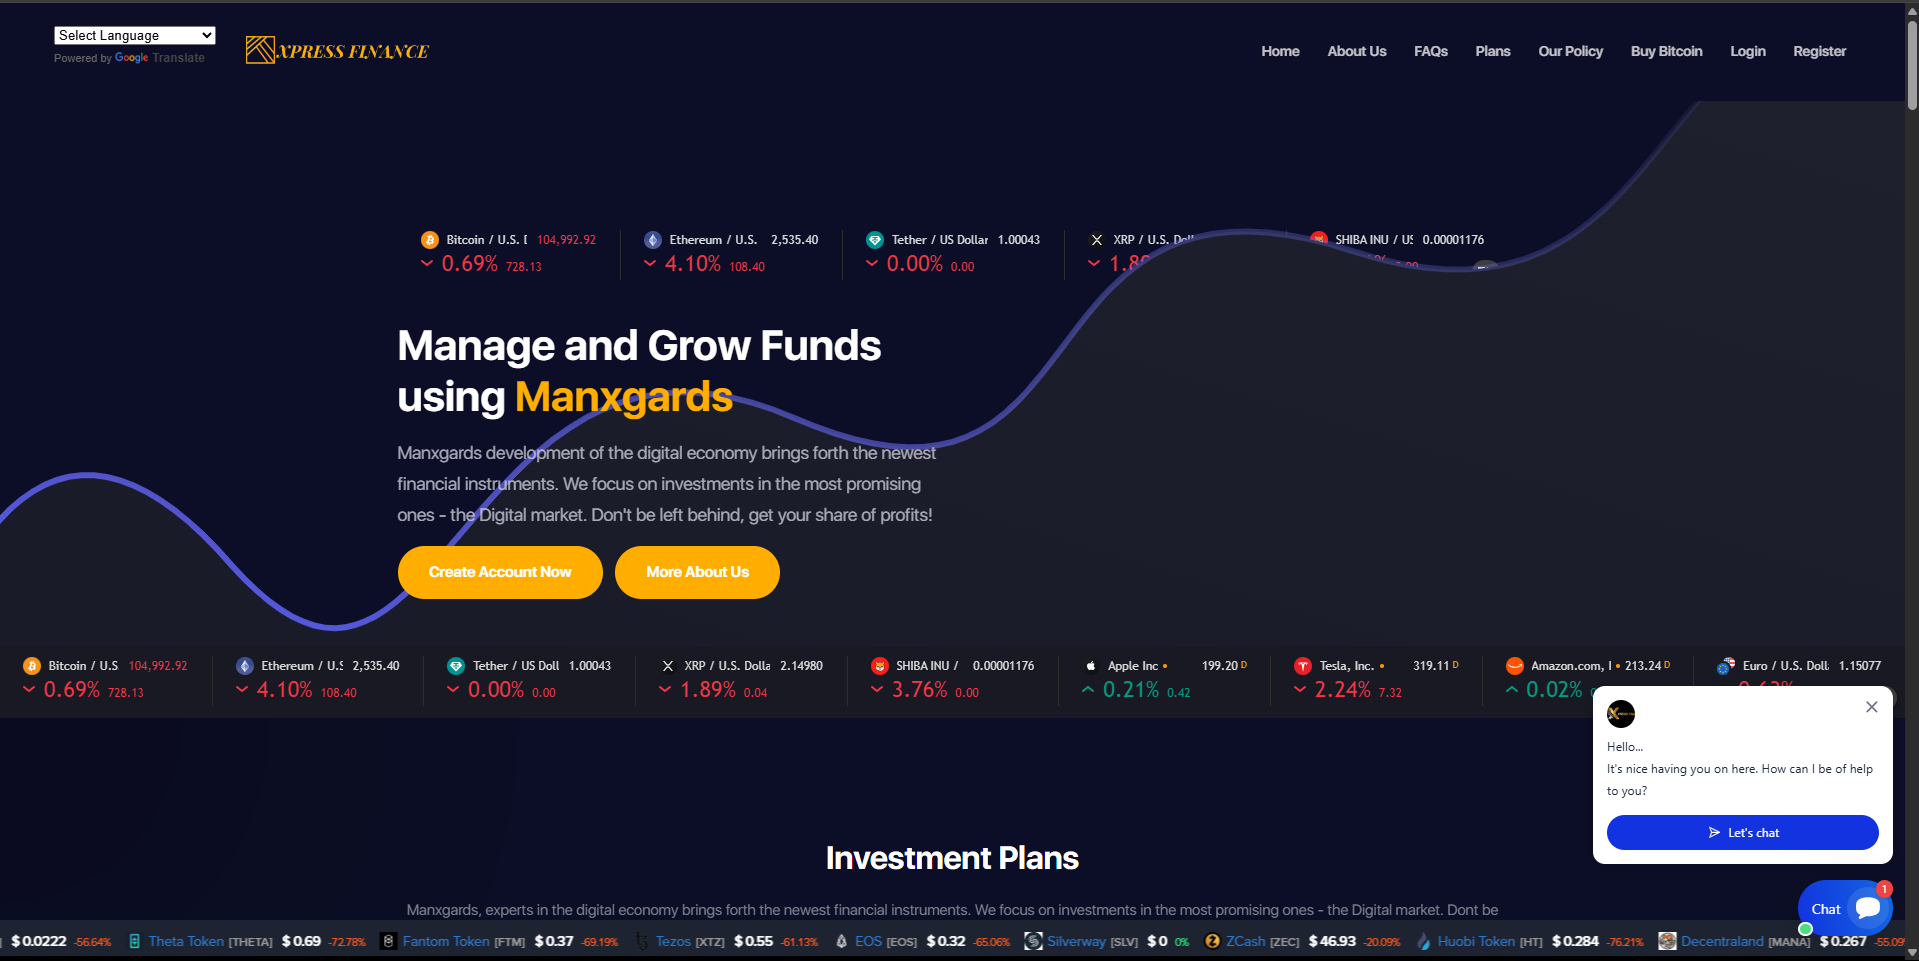Go to the Home menu item

pos(1280,51)
